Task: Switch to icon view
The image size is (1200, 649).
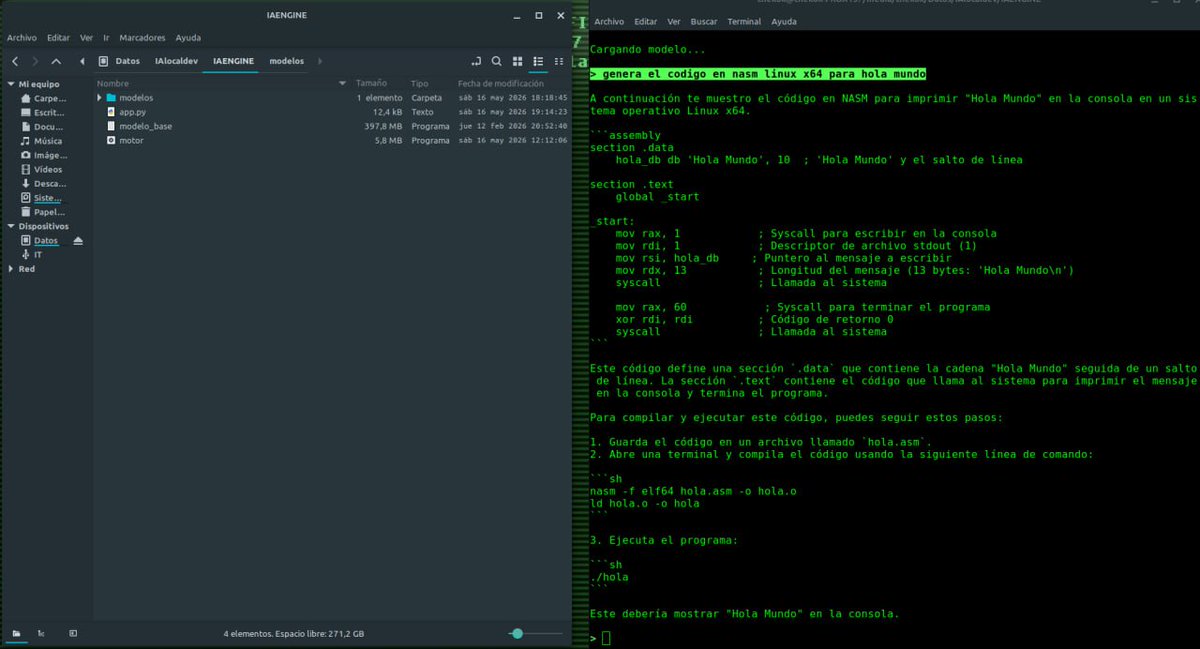Action: (518, 61)
